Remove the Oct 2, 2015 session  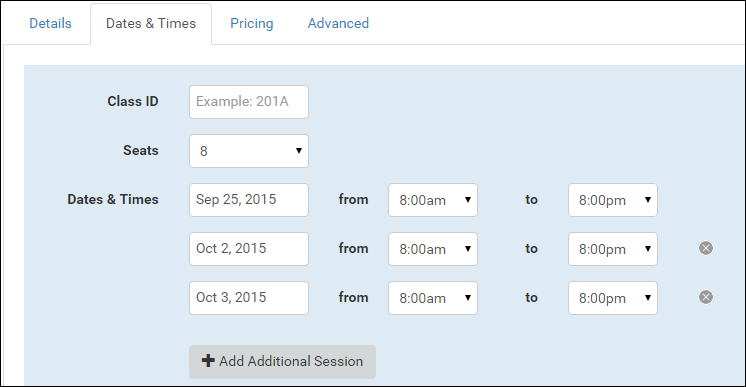[x=706, y=248]
